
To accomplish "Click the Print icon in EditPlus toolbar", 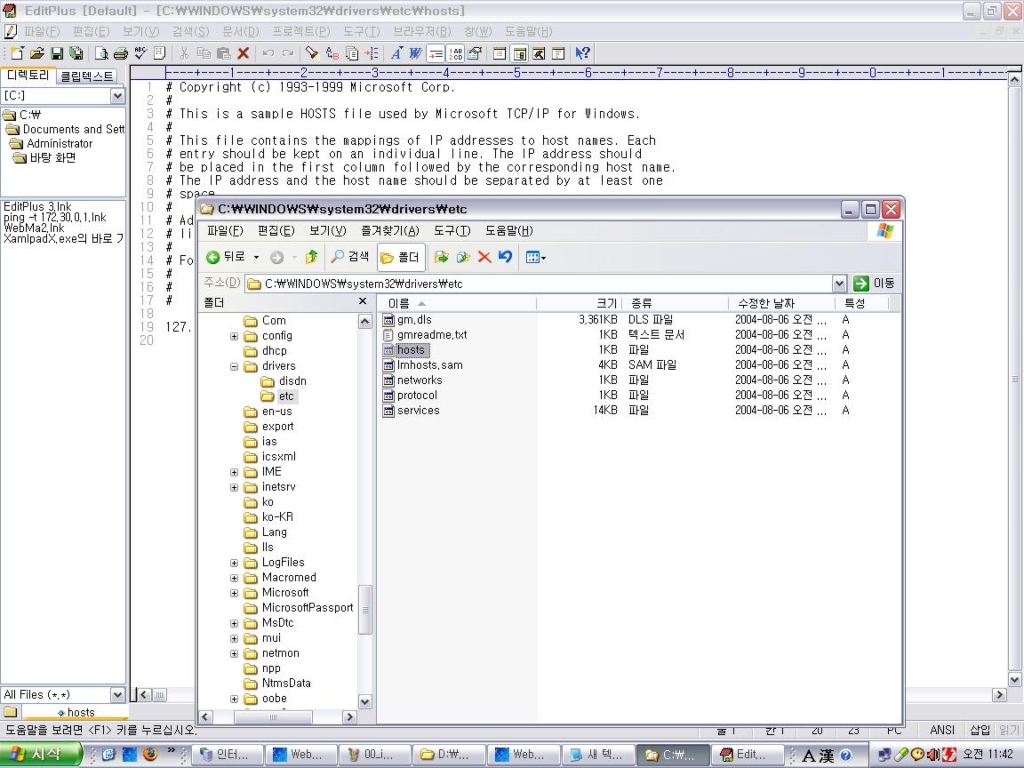I will pos(121,54).
